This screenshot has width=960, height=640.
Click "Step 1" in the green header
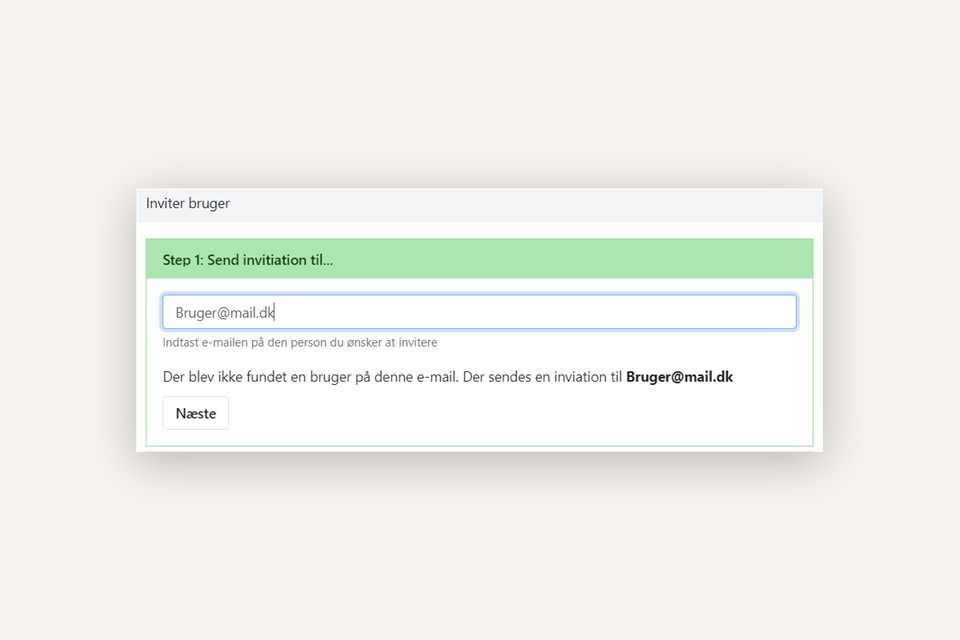(x=182, y=260)
